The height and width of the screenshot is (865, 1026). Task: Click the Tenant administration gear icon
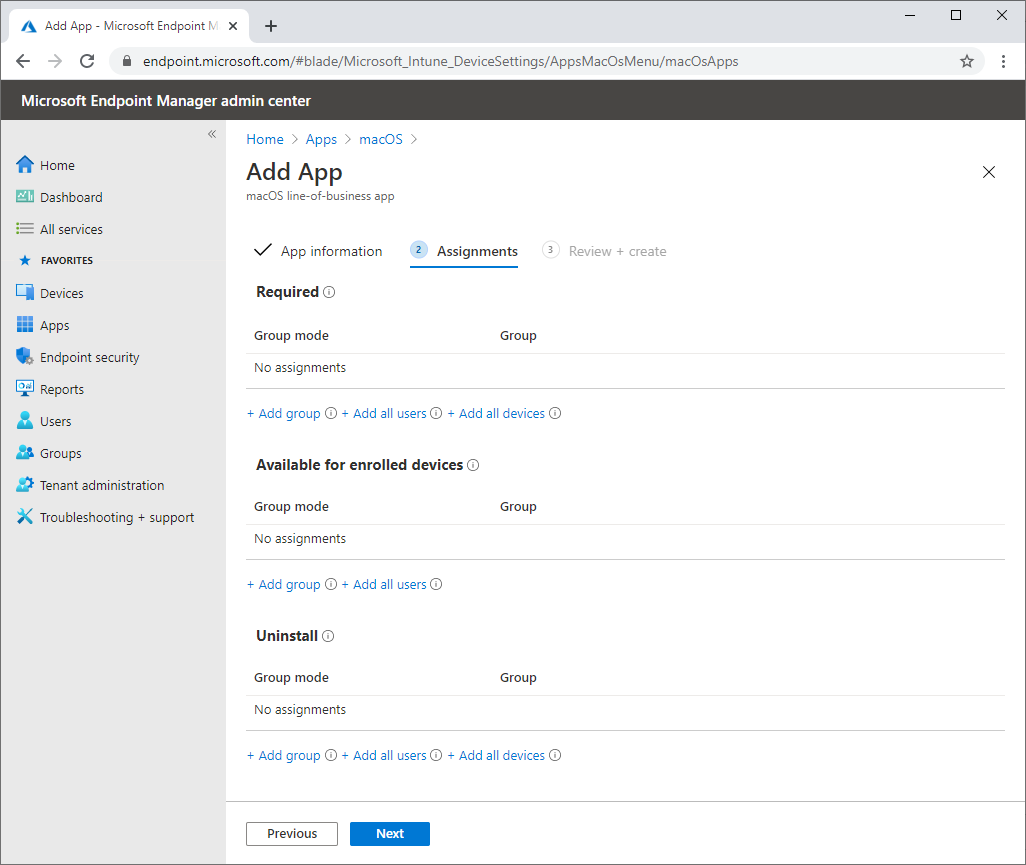(x=25, y=484)
